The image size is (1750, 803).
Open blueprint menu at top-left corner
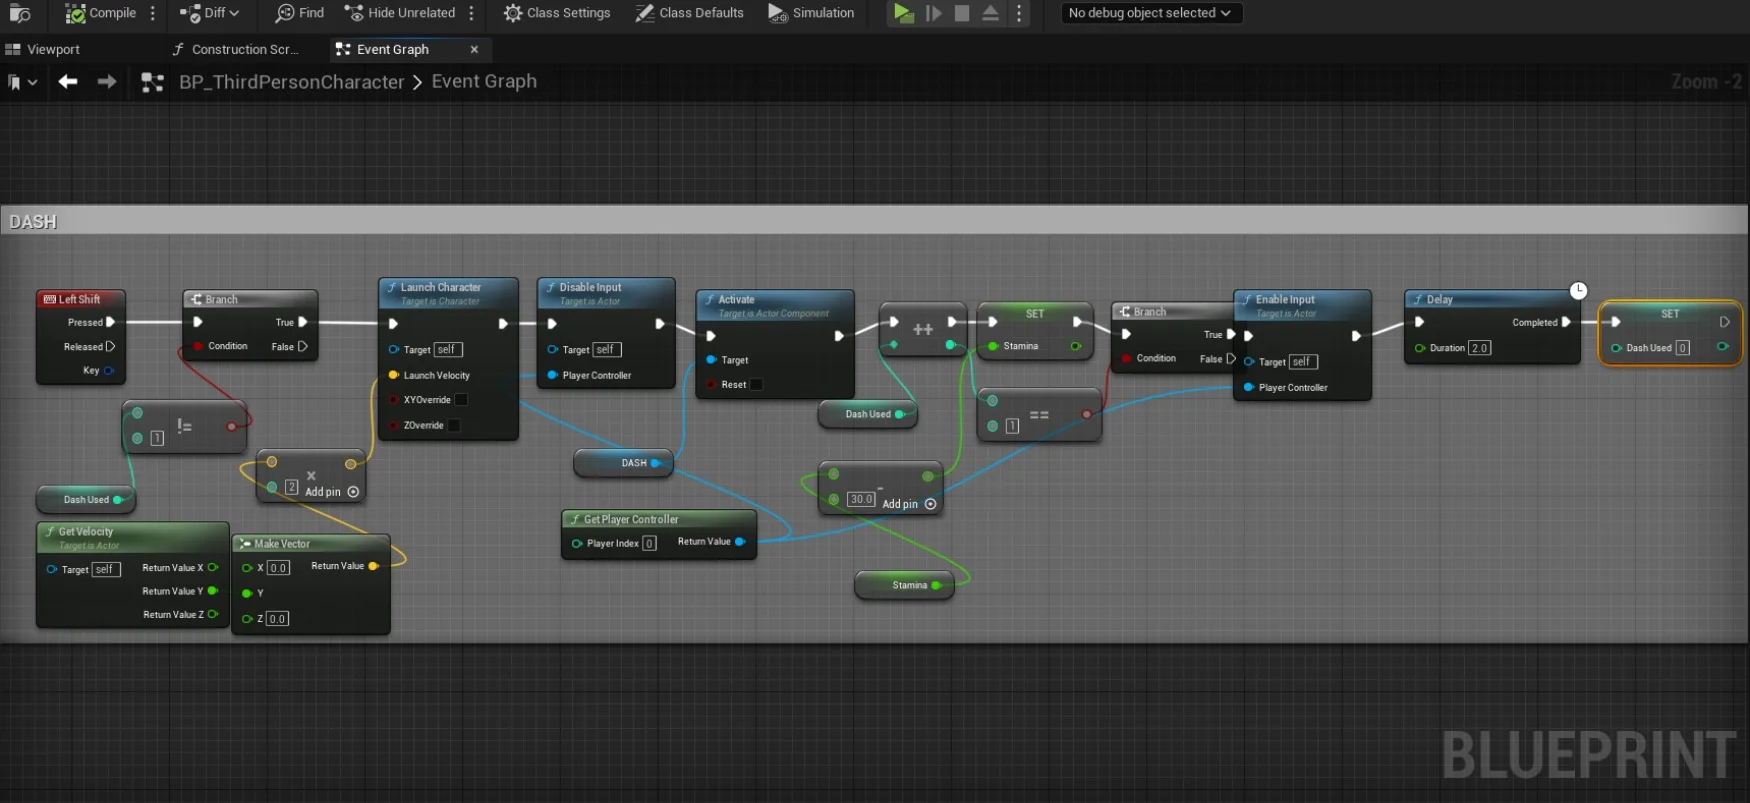click(20, 13)
